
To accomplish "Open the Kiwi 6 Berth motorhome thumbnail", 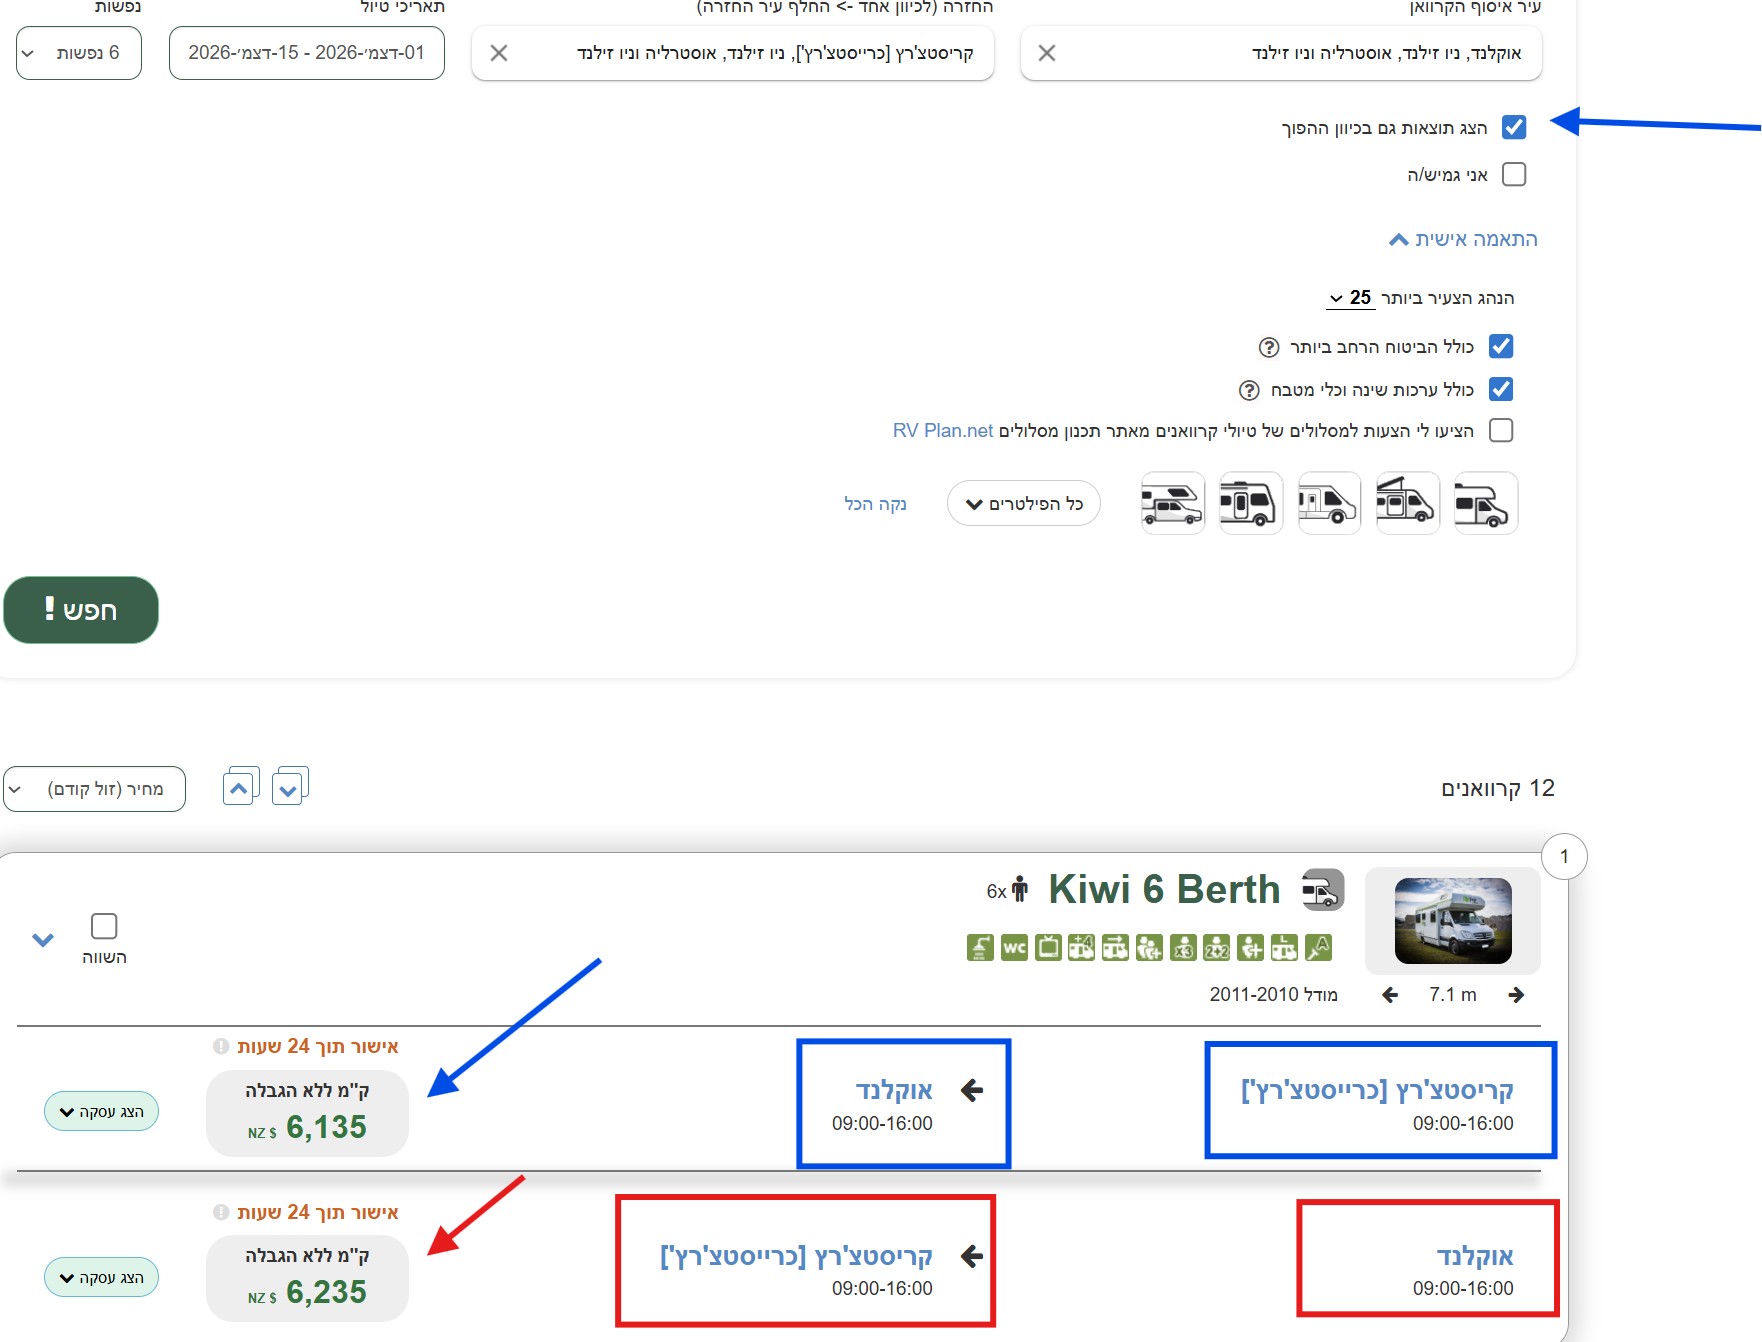I will pos(1452,921).
